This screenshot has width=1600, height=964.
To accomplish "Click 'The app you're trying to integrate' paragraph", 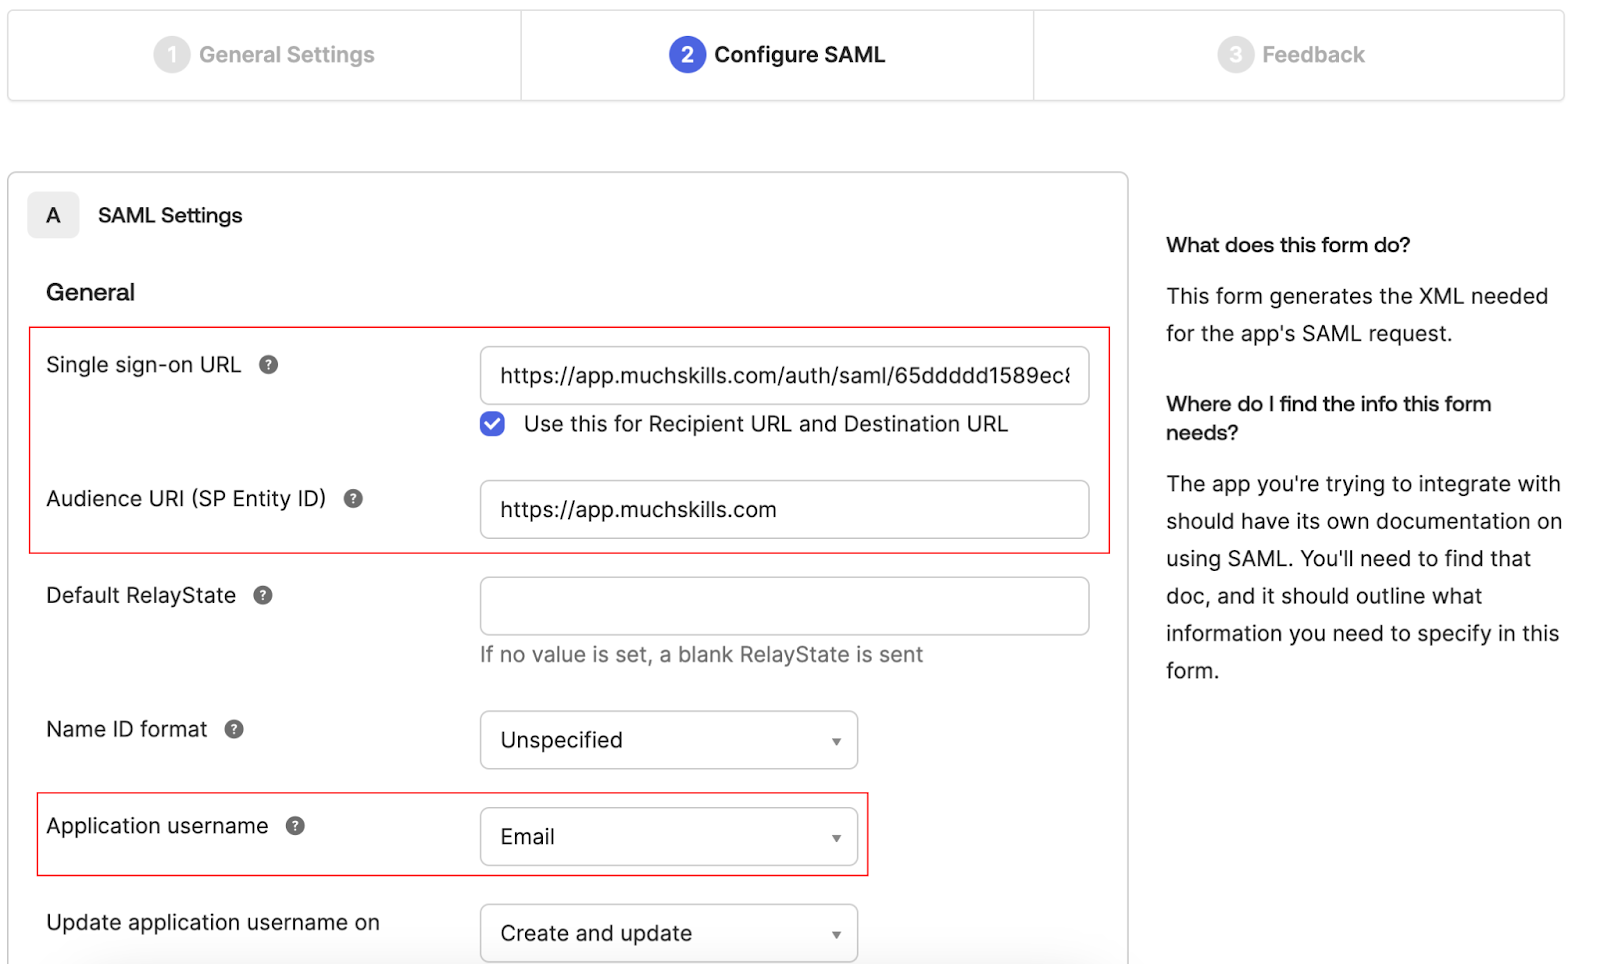I will [x=1364, y=577].
